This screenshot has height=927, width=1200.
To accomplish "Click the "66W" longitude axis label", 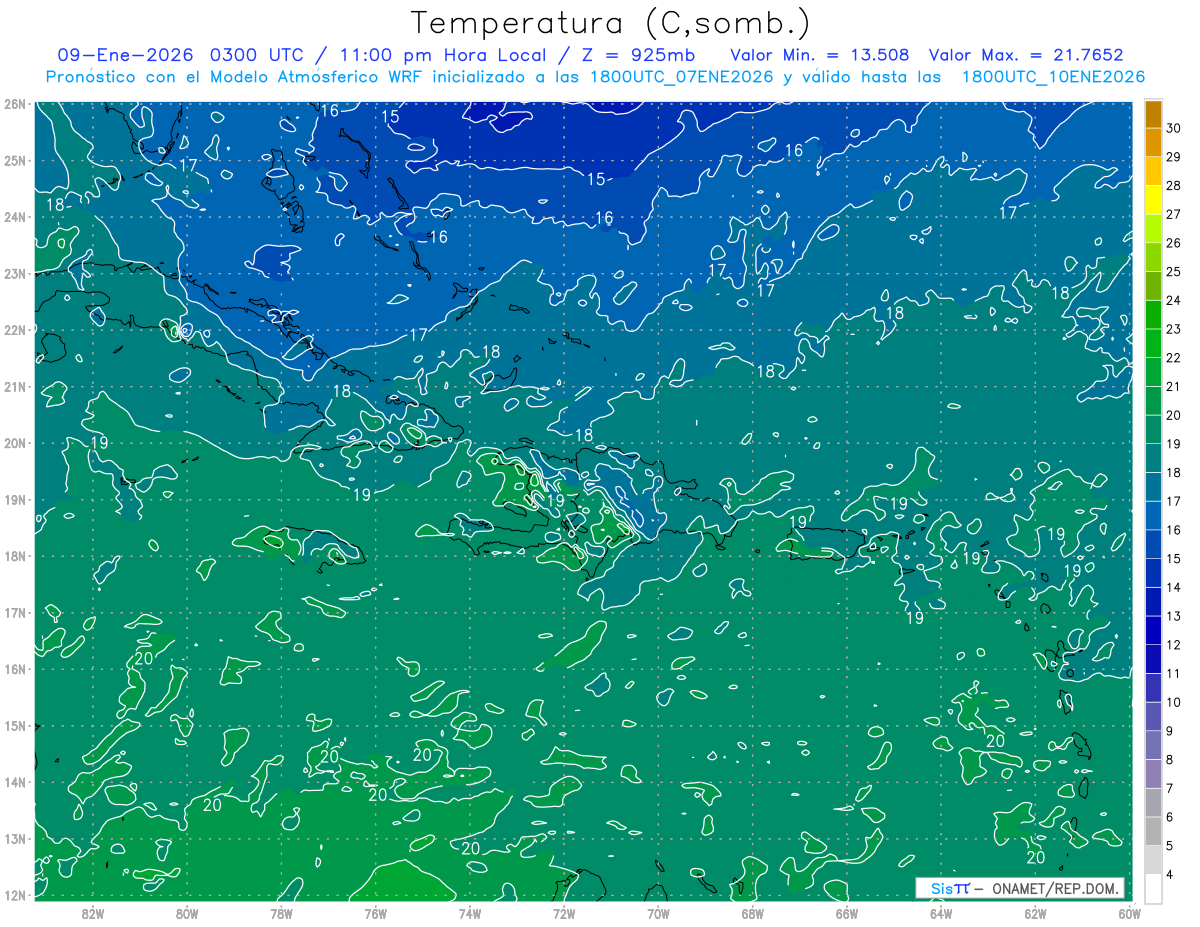I will pos(847,913).
